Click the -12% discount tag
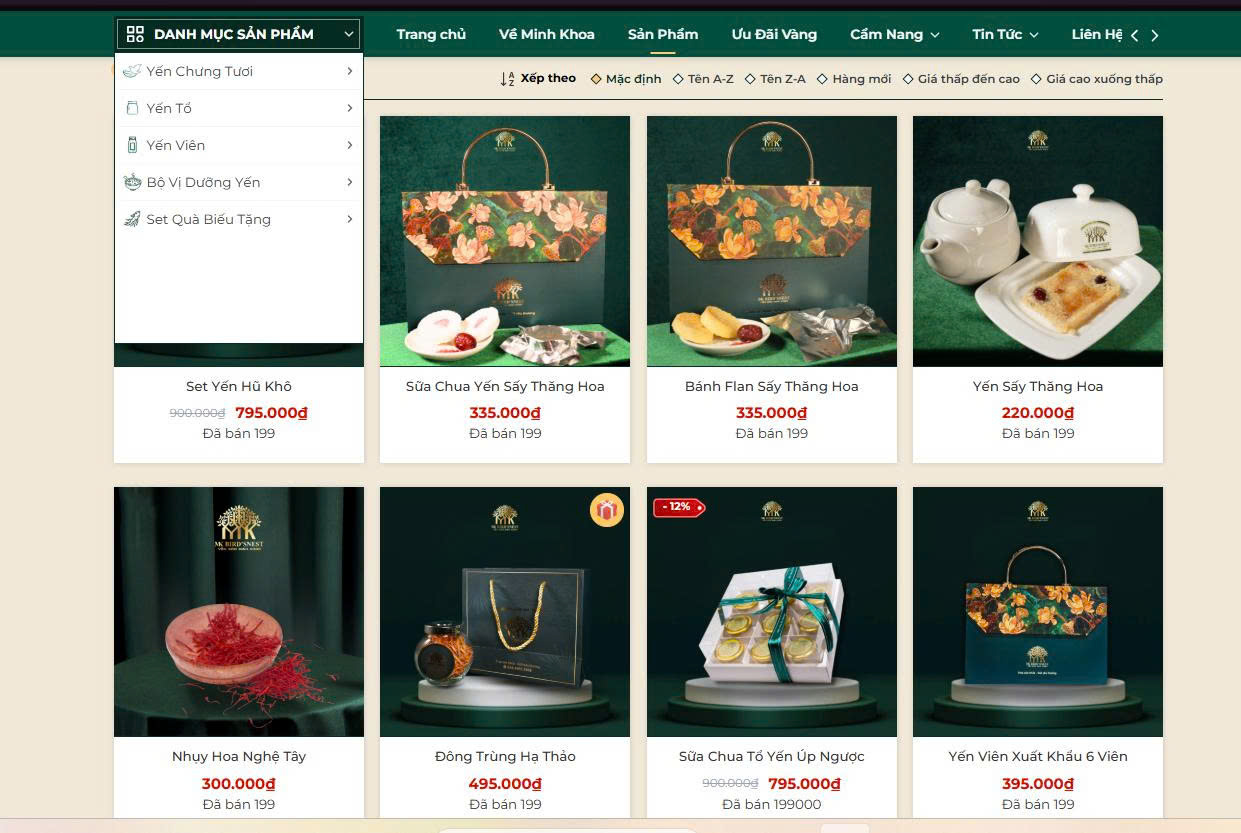 (679, 507)
